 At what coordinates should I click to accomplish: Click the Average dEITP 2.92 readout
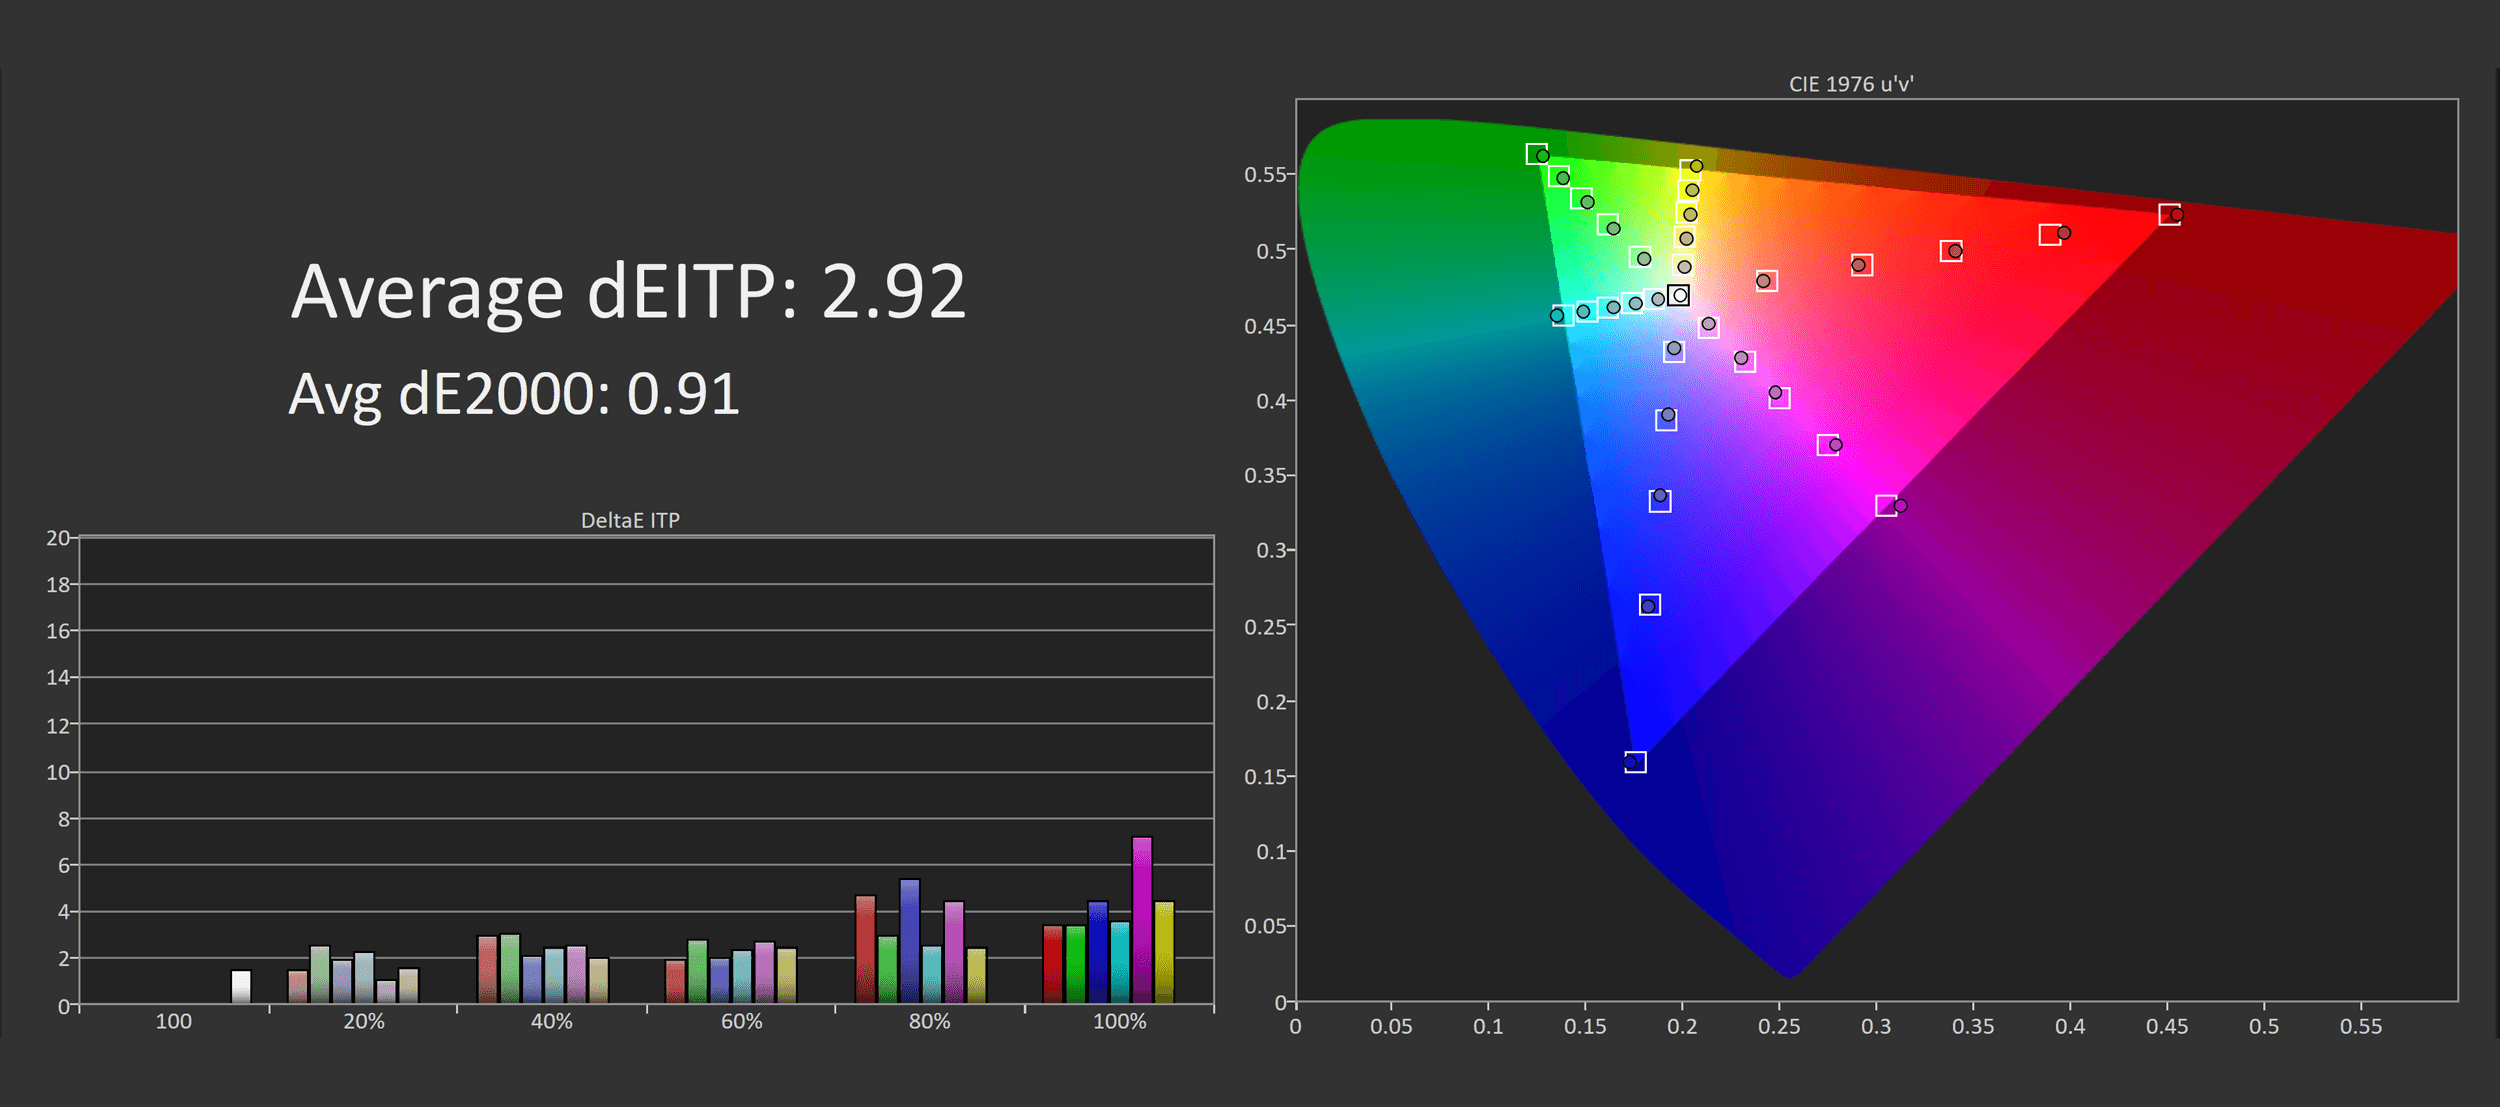pos(628,292)
